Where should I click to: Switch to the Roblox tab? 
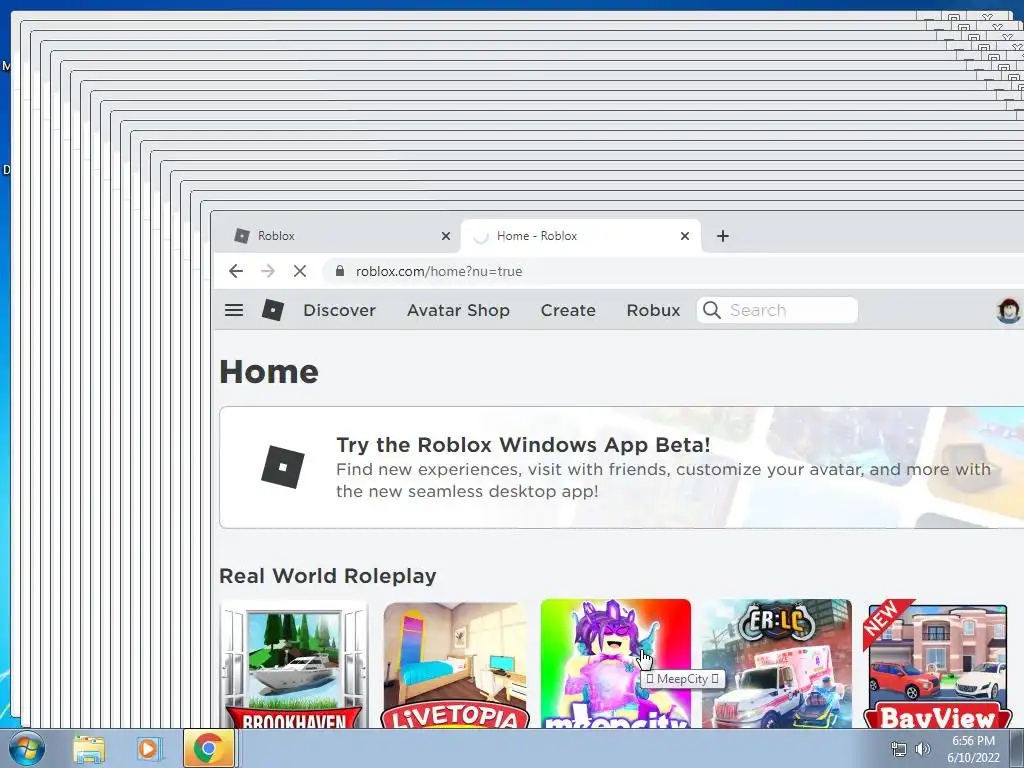[x=336, y=236]
